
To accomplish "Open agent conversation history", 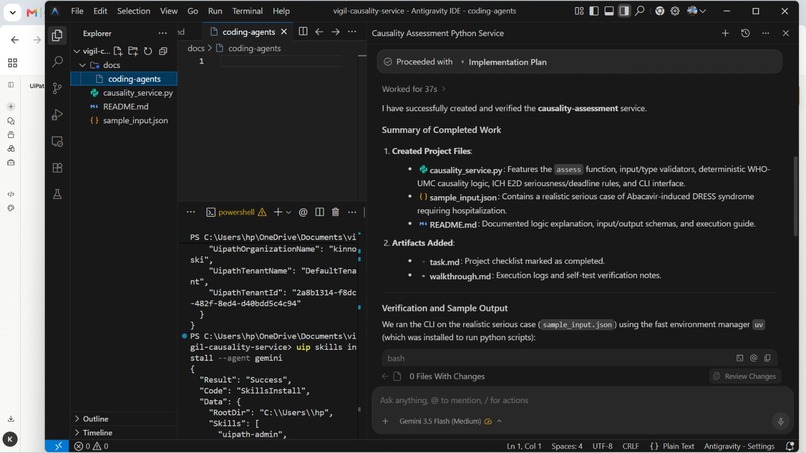I will pyautogui.click(x=745, y=33).
